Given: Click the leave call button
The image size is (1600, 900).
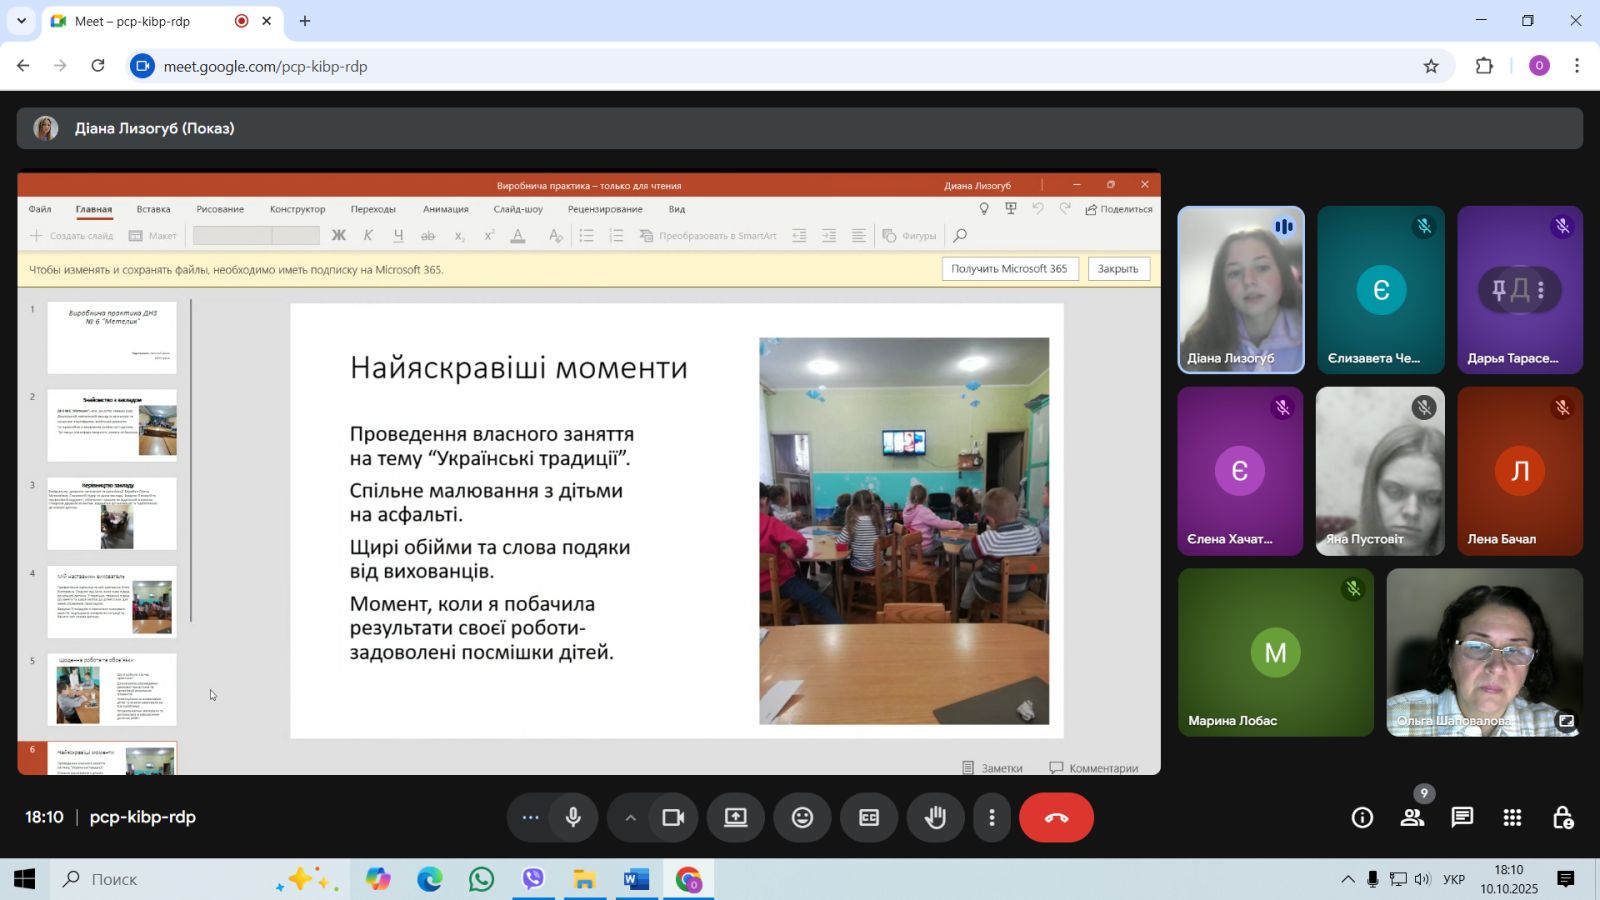Looking at the screenshot, I should point(1056,818).
